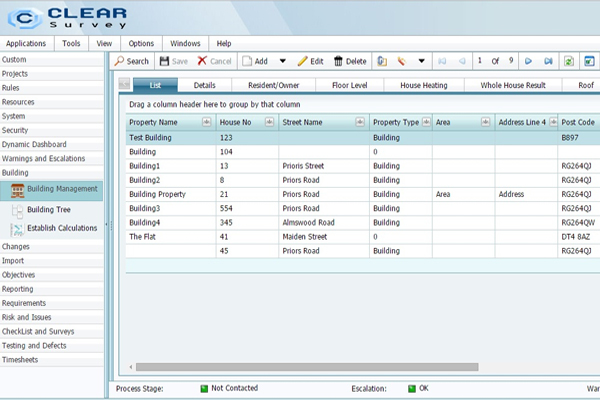Image resolution: width=600 pixels, height=400 pixels.
Task: Click the Almswood Road street cell
Action: click(324, 223)
